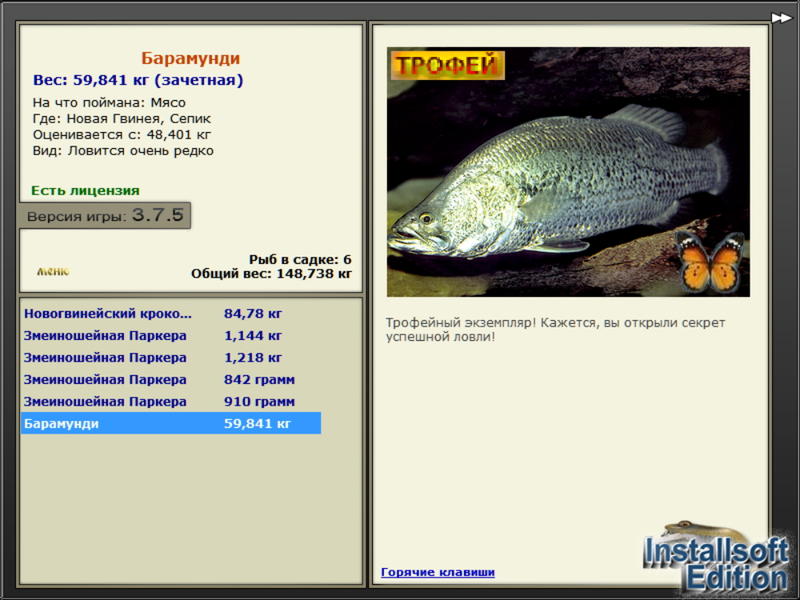Click the trophy description message text
The height and width of the screenshot is (600, 800).
pyautogui.click(x=555, y=330)
